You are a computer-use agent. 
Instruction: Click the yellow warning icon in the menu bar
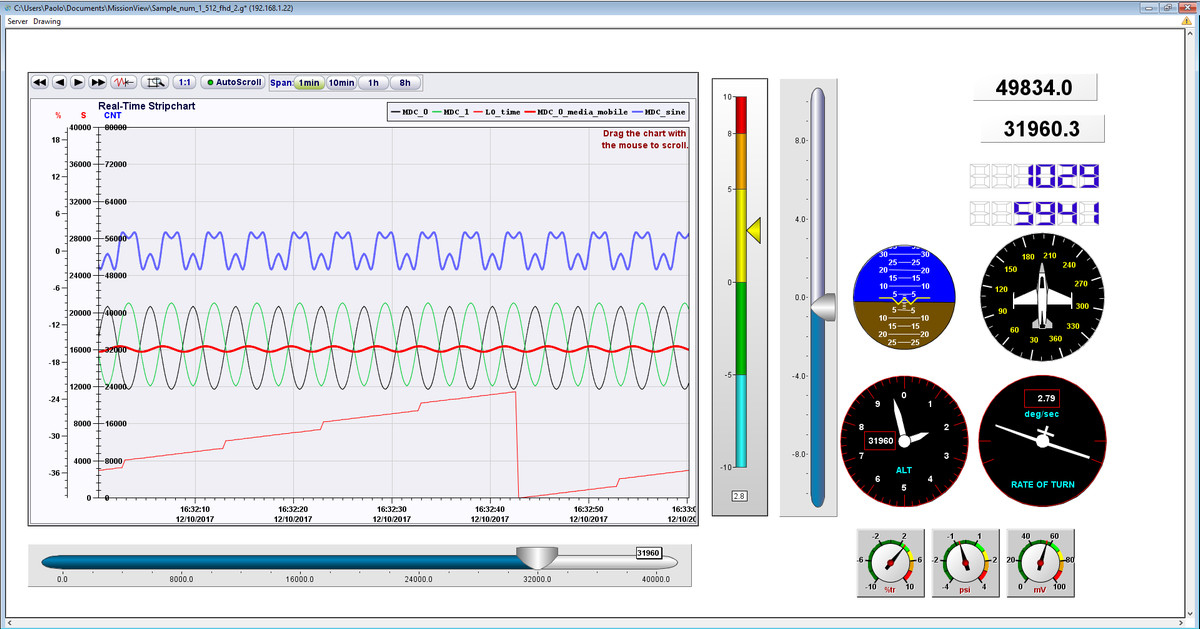coord(1187,21)
